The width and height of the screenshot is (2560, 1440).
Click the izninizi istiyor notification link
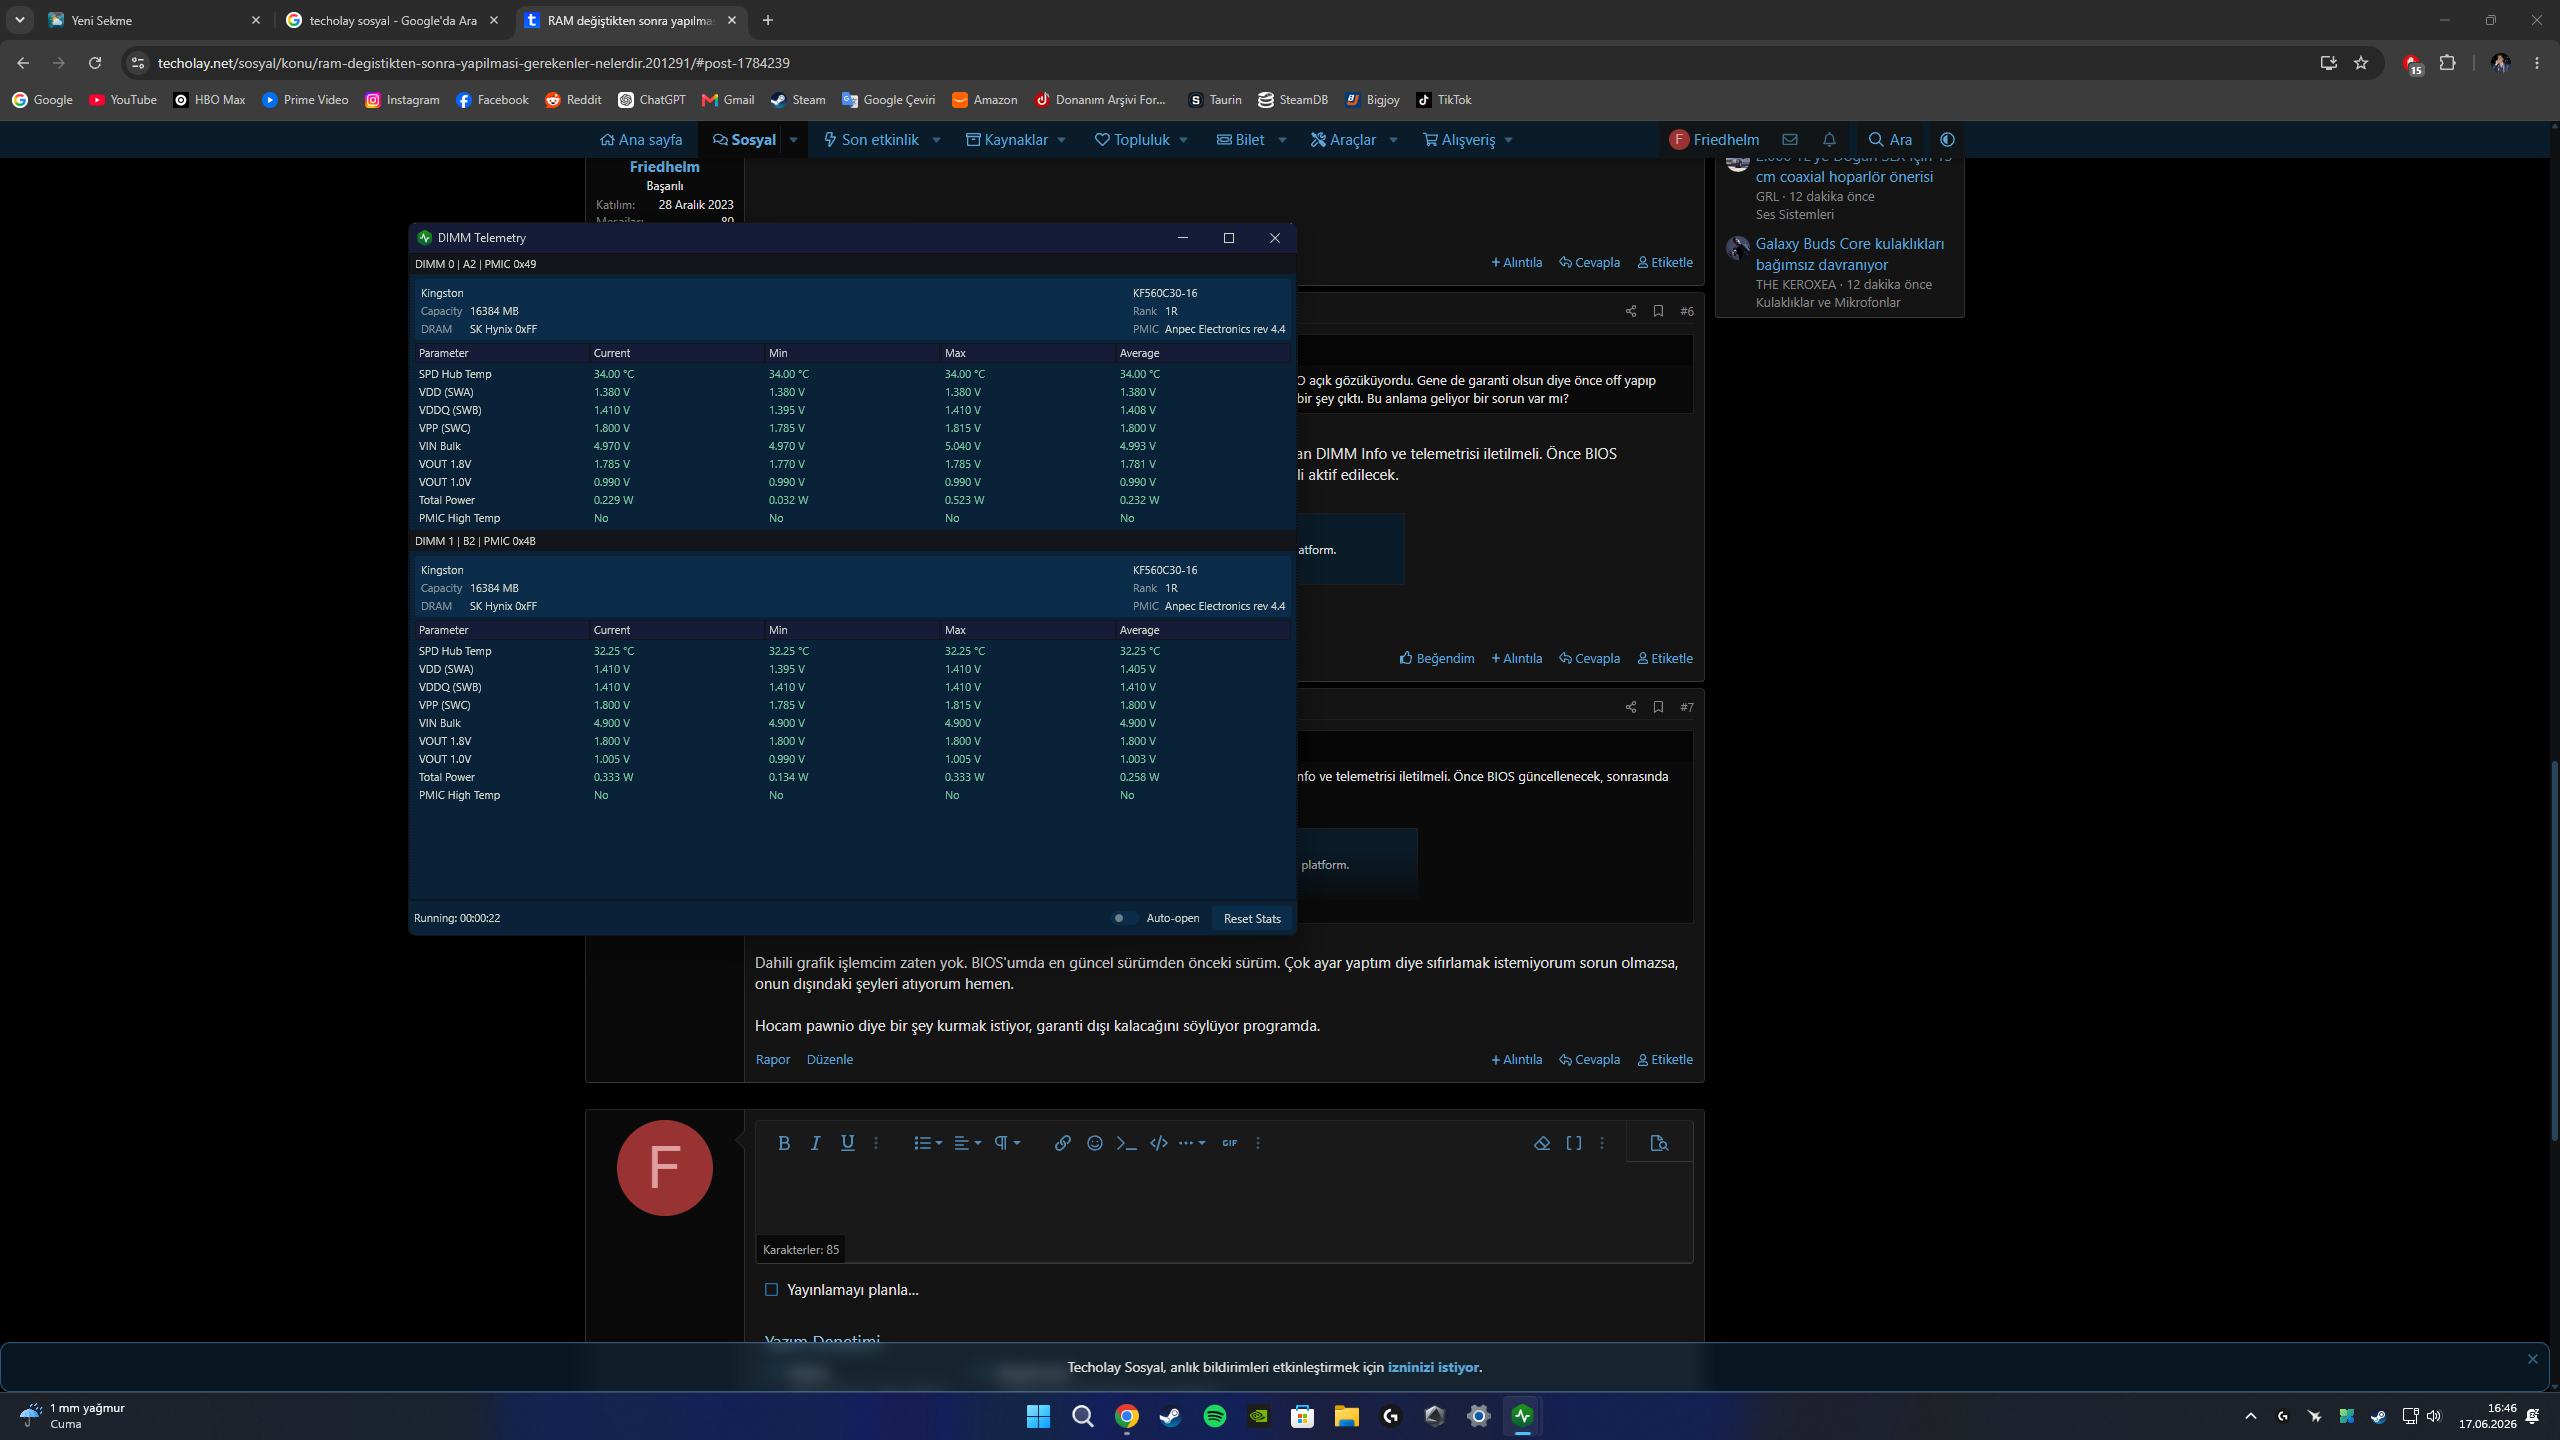click(x=1433, y=1367)
